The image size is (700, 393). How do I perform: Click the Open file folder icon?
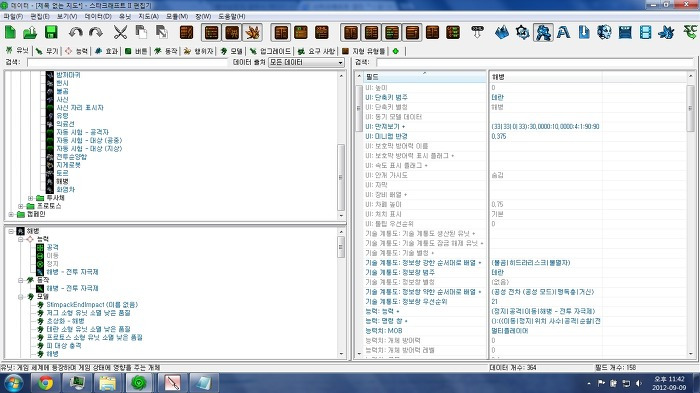pos(30,33)
